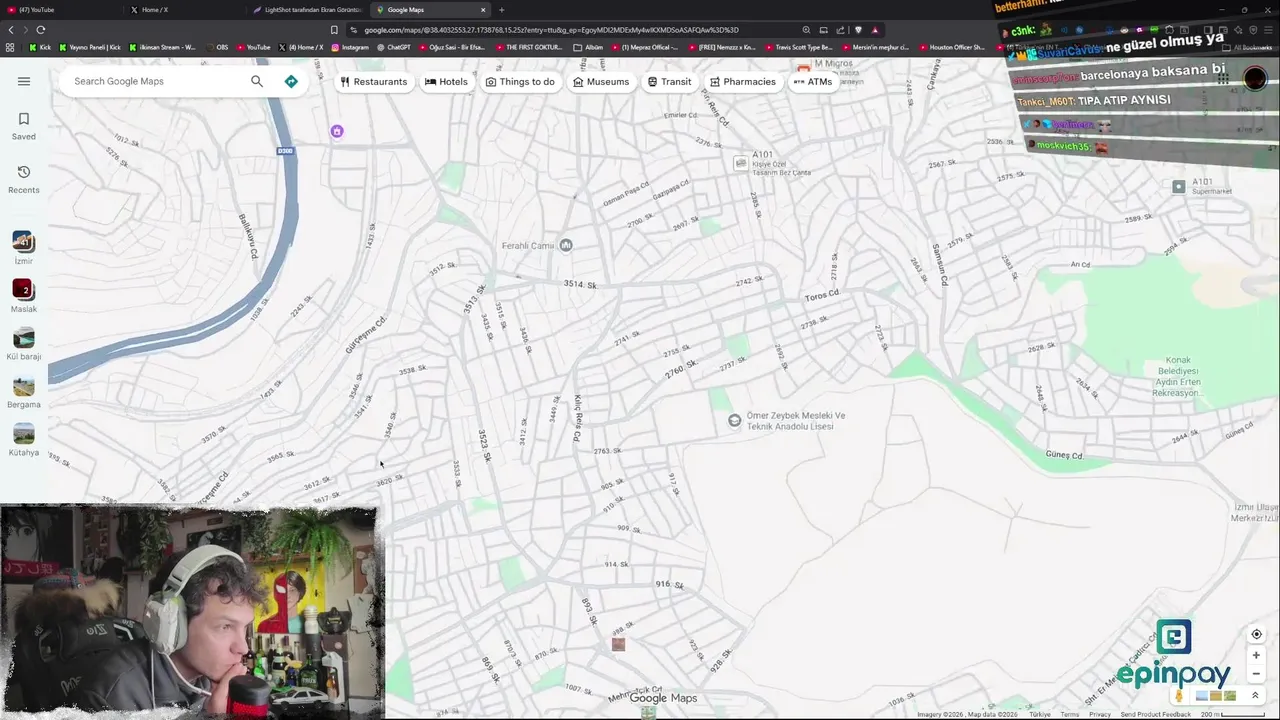Reload the page with the refresh icon
The image size is (1280, 720).
[41, 30]
